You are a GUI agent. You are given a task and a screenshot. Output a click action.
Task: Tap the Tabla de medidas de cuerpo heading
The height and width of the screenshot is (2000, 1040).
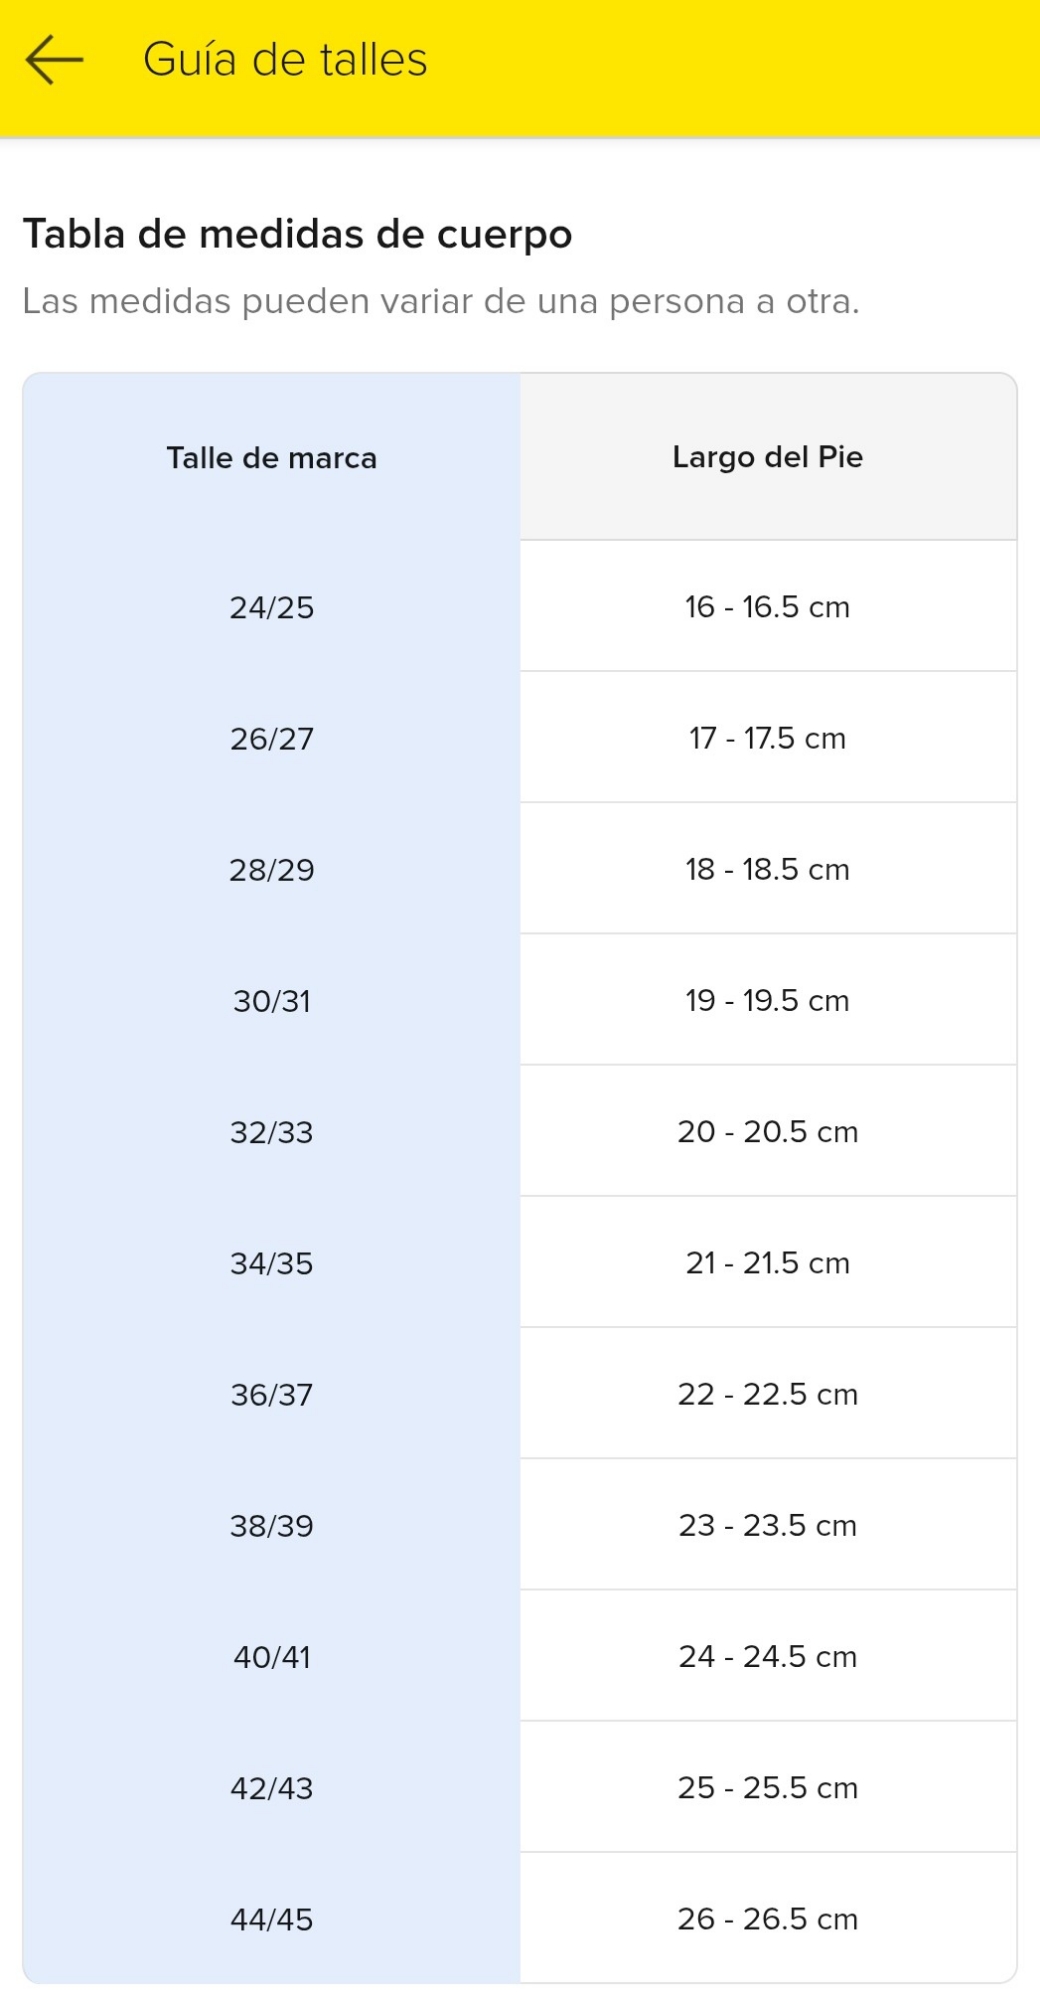297,234
